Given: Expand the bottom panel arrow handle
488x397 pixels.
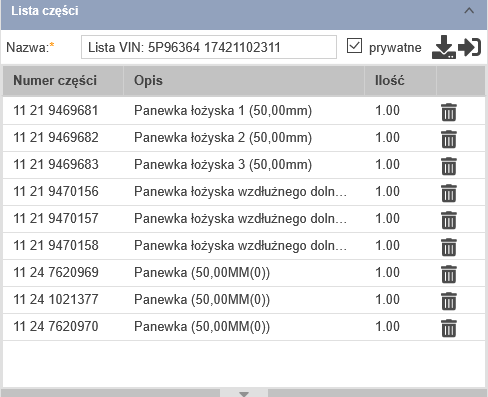Looking at the screenshot, I should point(244,394).
